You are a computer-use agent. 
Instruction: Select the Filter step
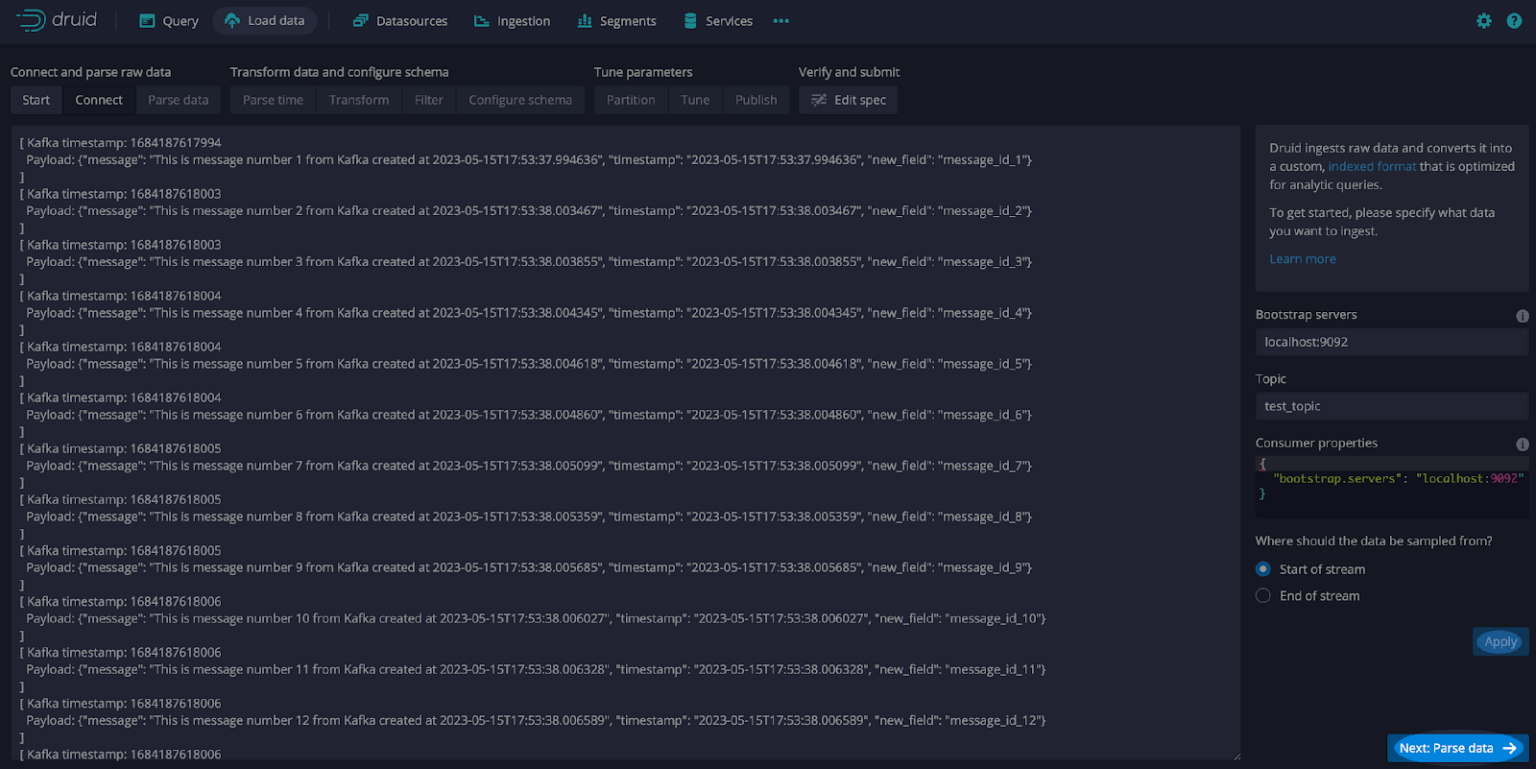coord(429,100)
